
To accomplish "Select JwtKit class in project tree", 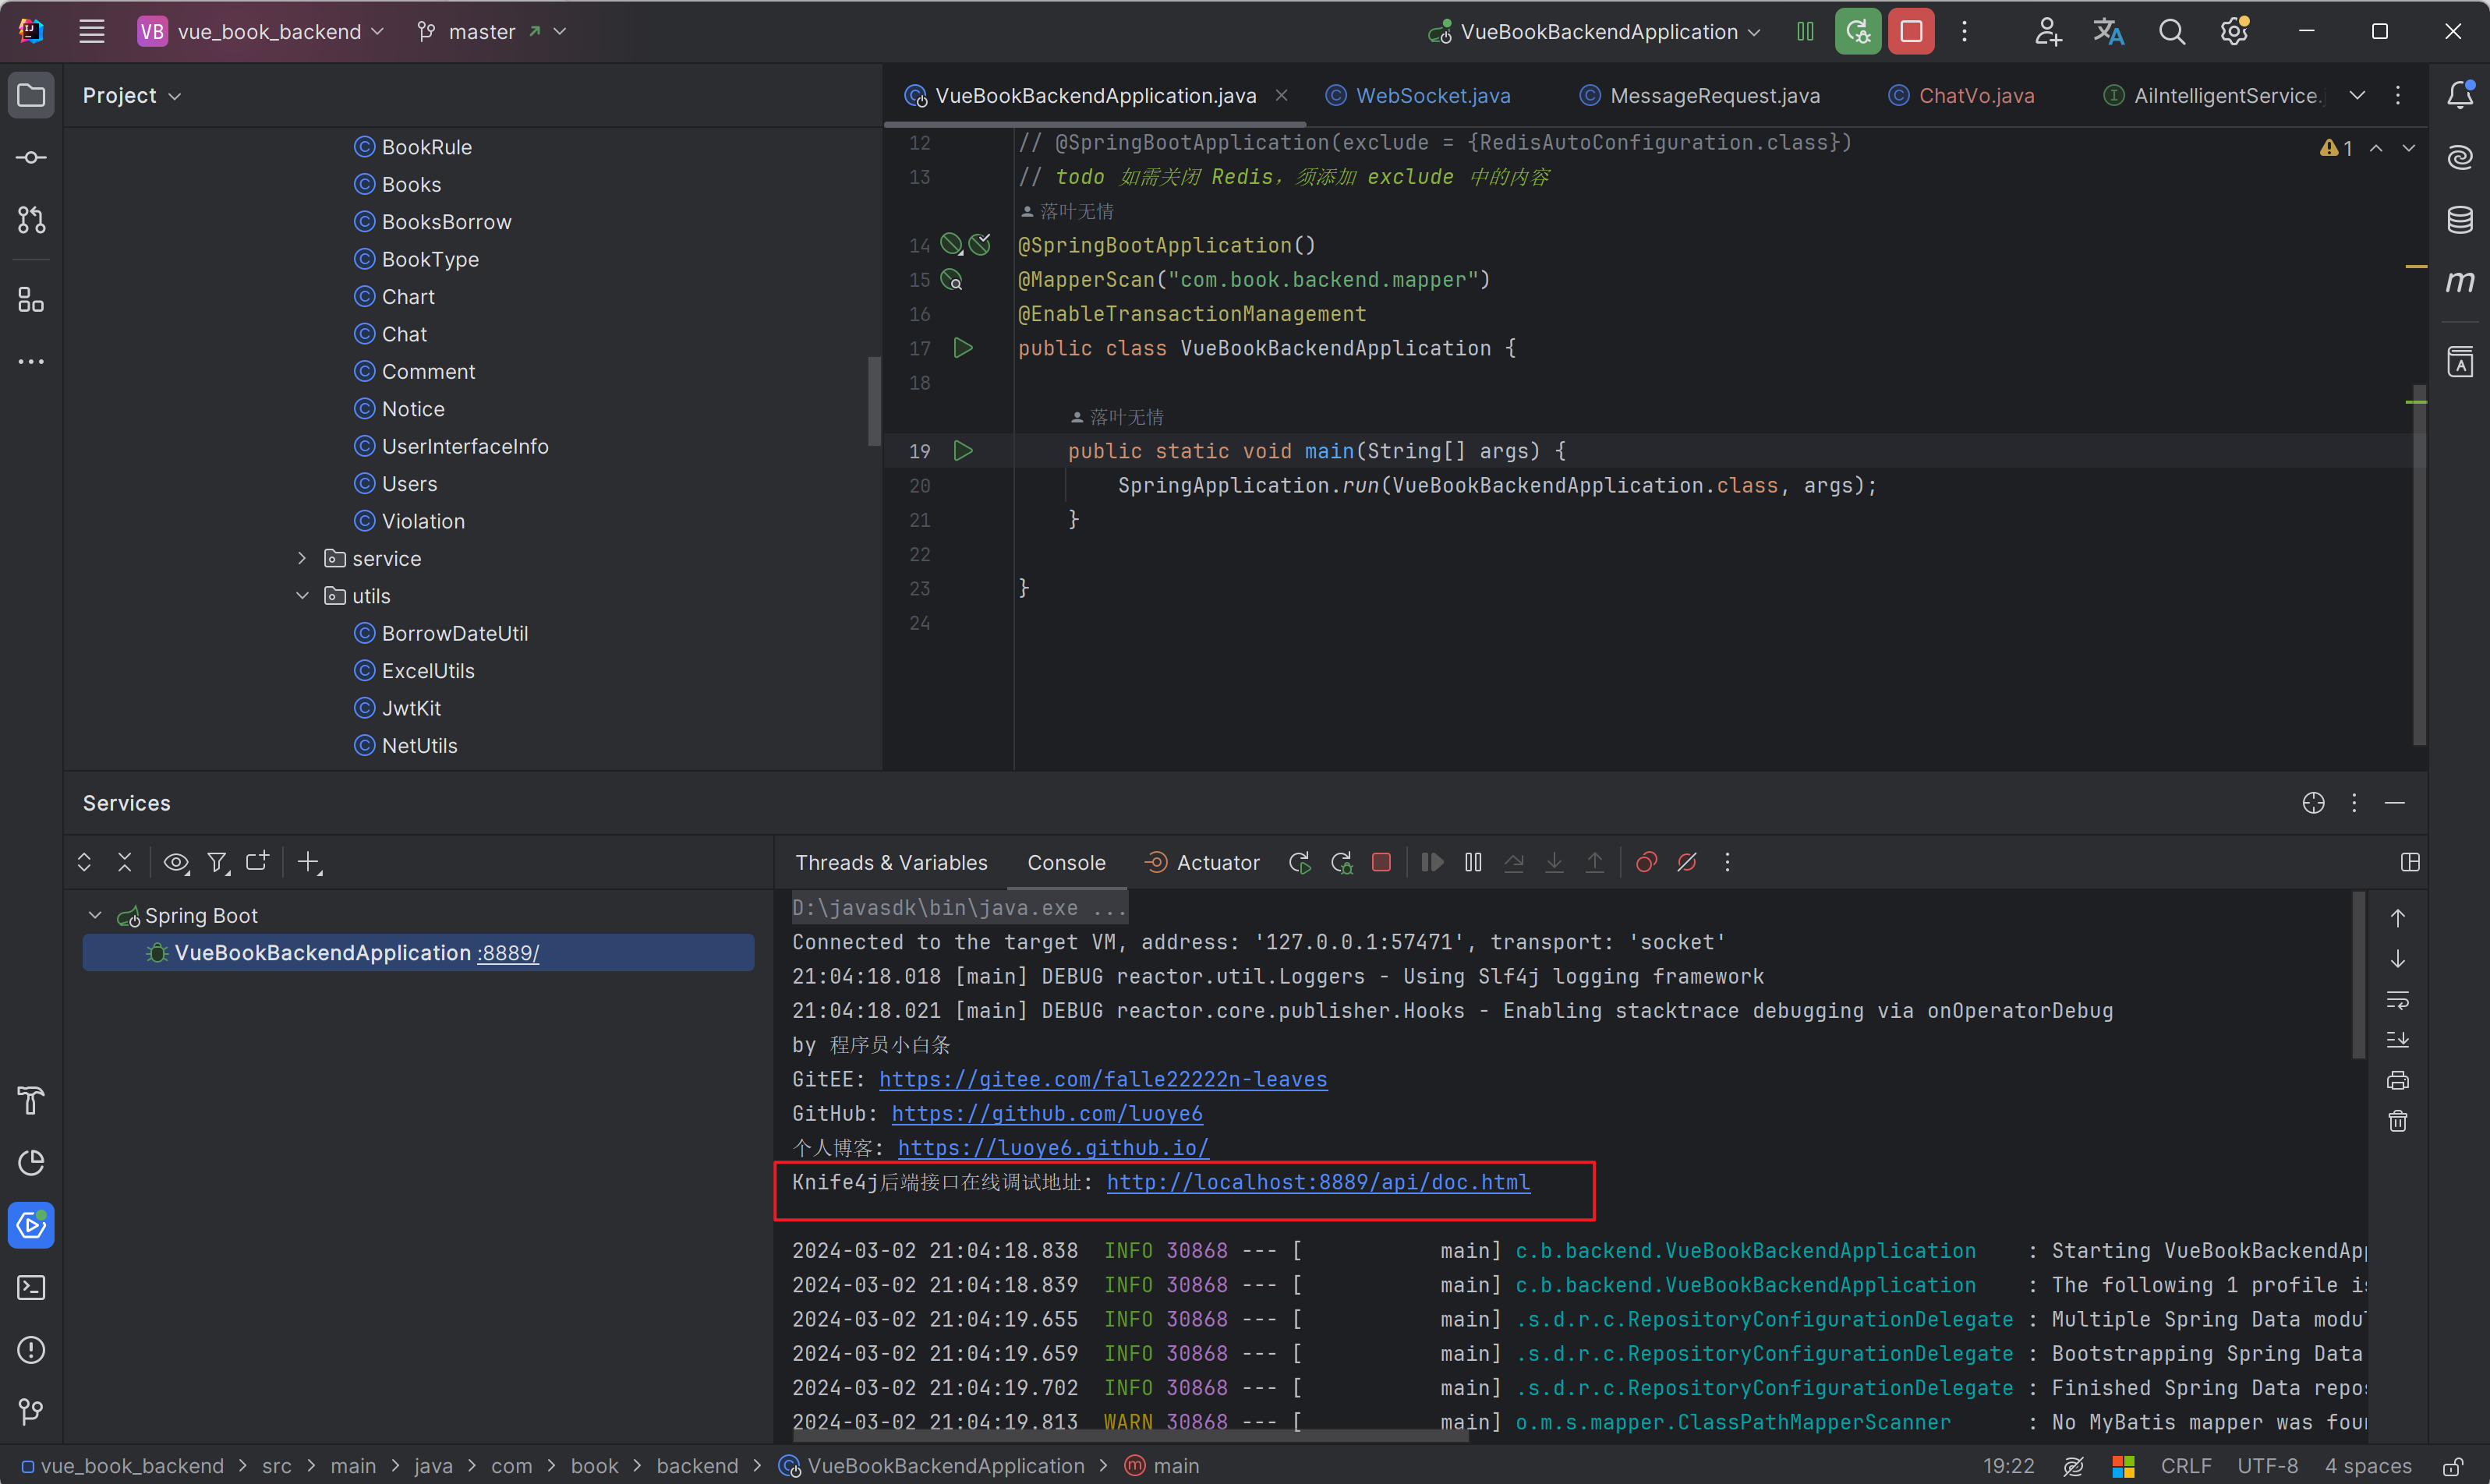I will [x=411, y=708].
